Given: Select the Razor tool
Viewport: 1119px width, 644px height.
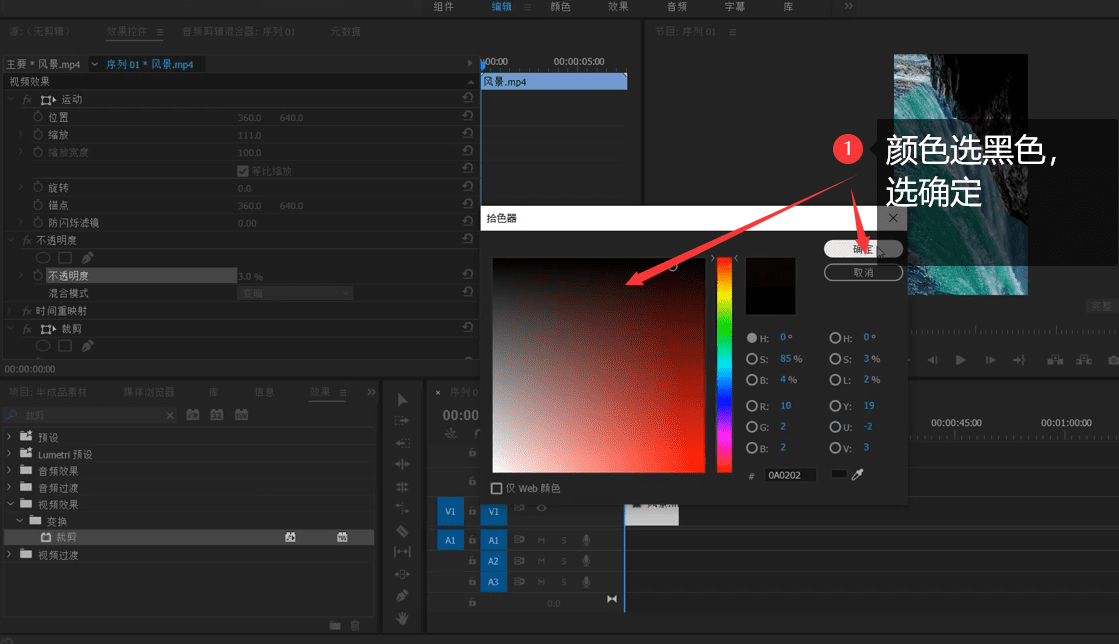Looking at the screenshot, I should click(402, 530).
